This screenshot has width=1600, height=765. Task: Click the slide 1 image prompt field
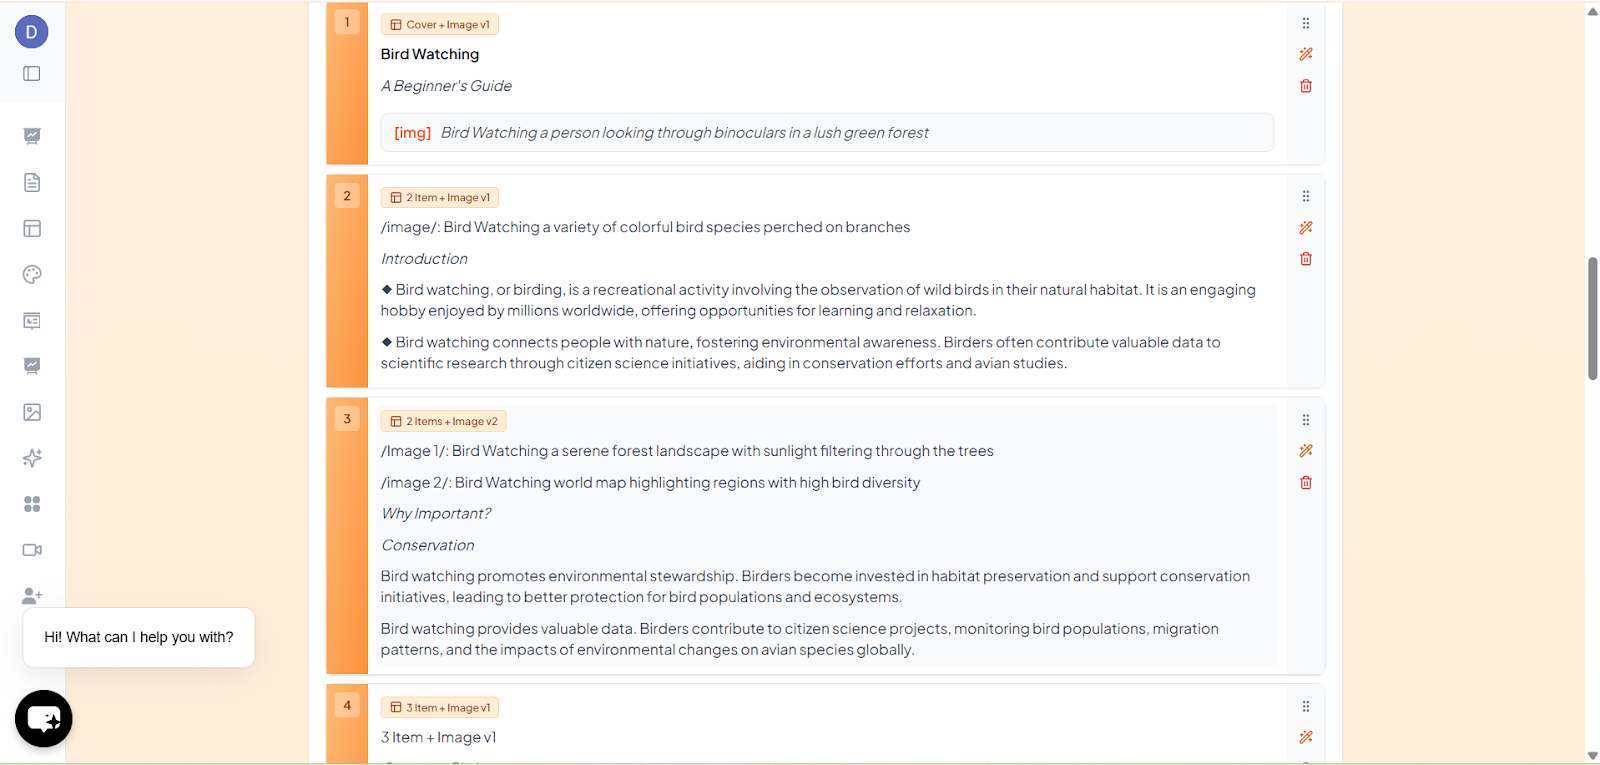pyautogui.click(x=827, y=133)
